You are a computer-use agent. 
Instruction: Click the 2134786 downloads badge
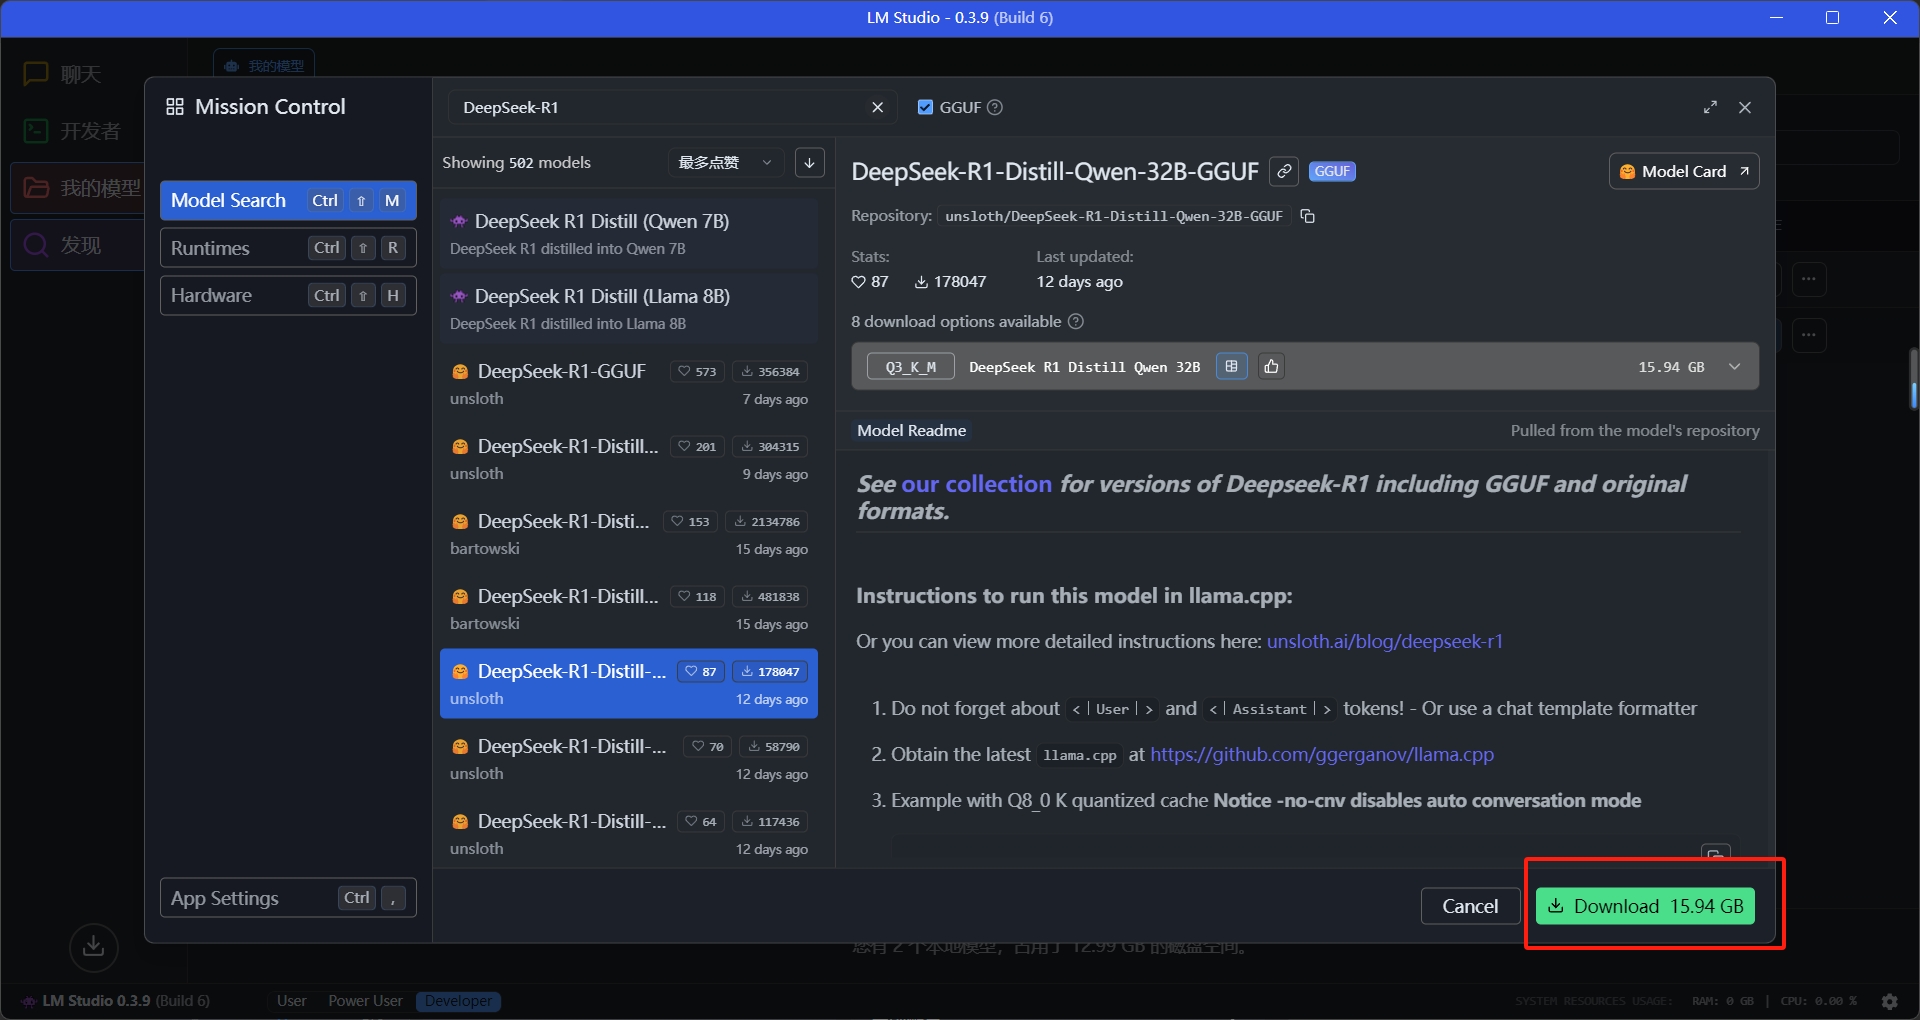[x=767, y=521]
